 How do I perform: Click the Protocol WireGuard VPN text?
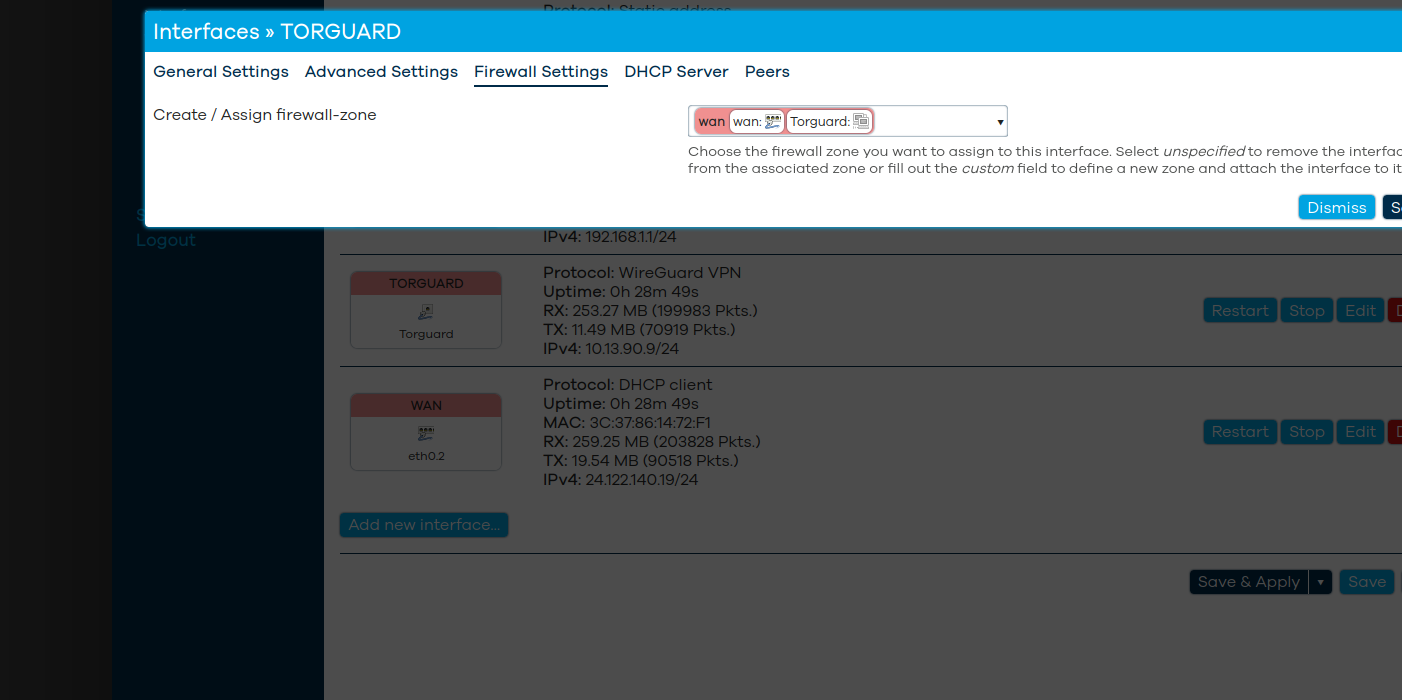coord(642,273)
